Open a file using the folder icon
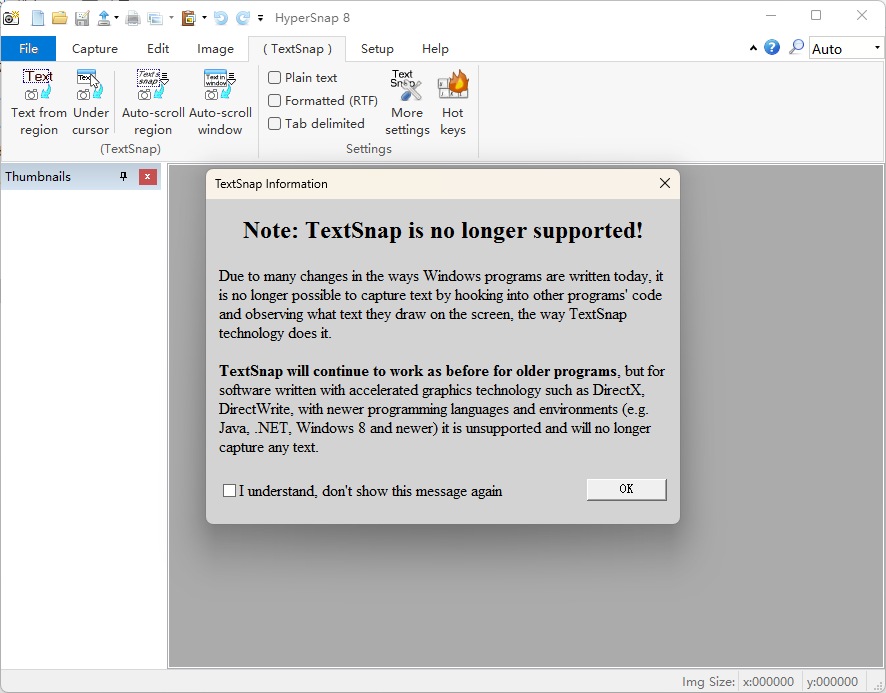The height and width of the screenshot is (693, 886). tap(60, 18)
